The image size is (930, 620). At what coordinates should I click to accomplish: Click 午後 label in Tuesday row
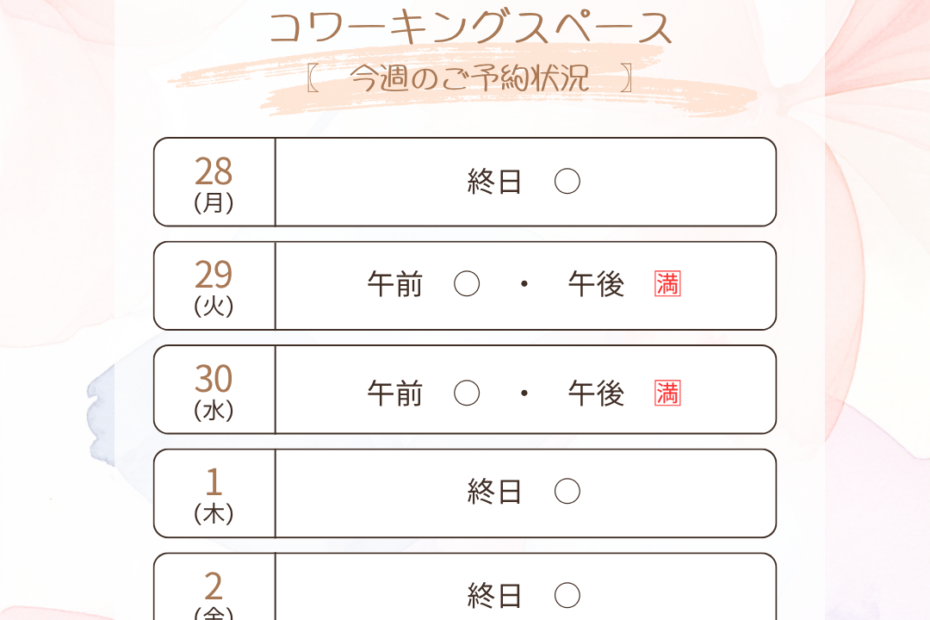[x=596, y=284]
